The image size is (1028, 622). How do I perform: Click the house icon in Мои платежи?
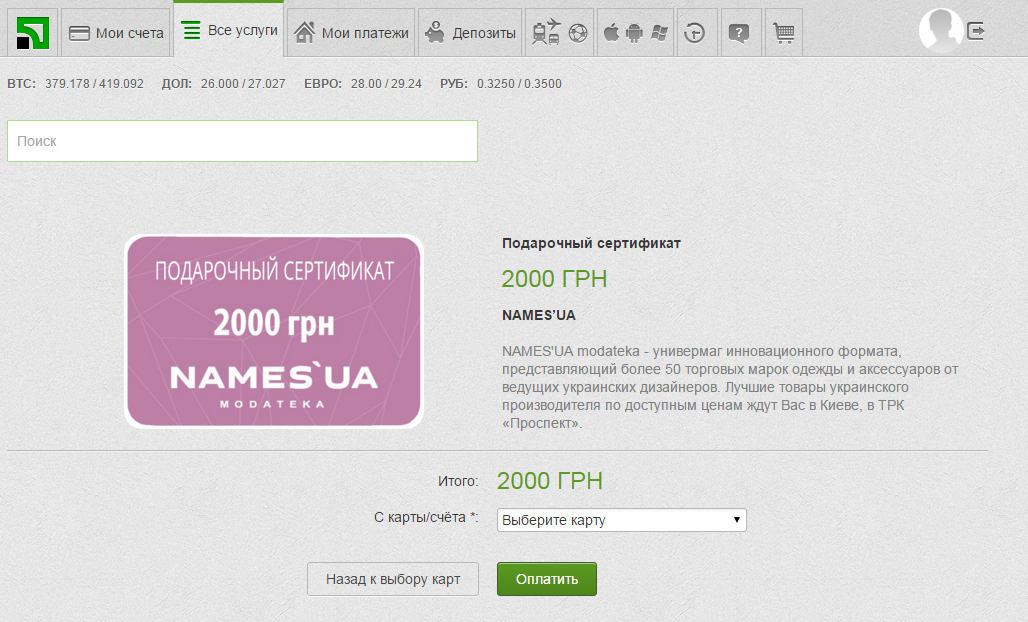(x=305, y=33)
